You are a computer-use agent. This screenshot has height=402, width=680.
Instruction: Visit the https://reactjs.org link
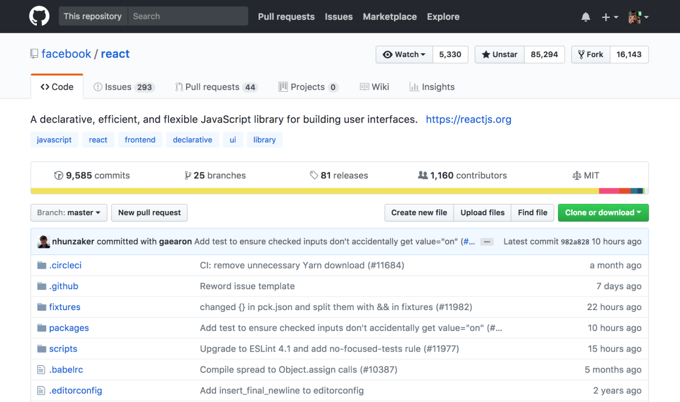[468, 119]
